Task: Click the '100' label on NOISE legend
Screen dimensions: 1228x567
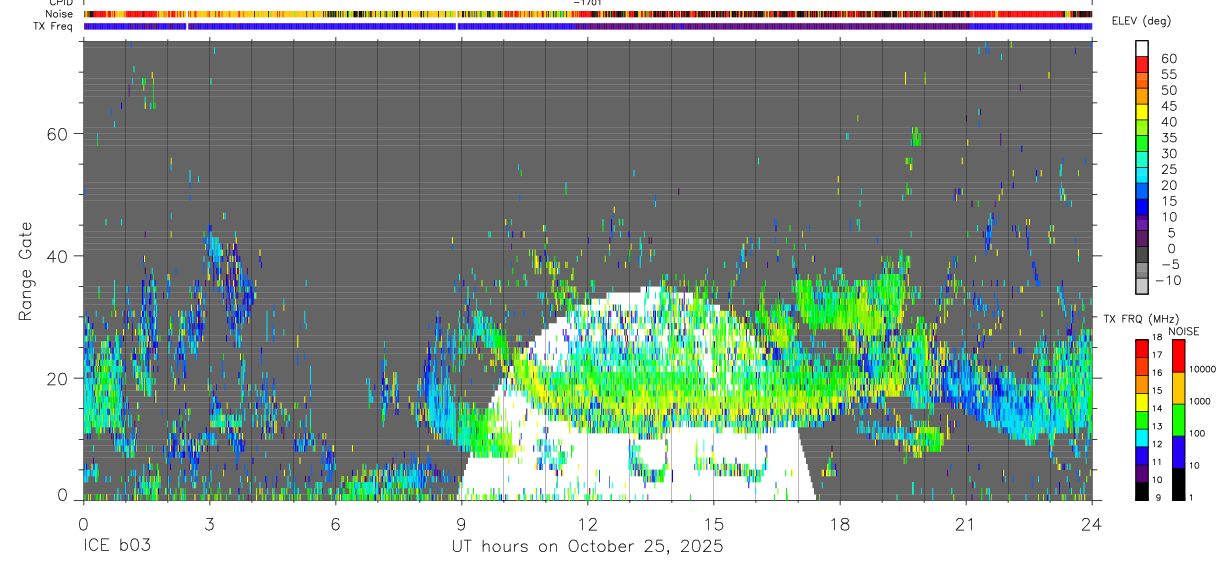Action: coord(1198,433)
